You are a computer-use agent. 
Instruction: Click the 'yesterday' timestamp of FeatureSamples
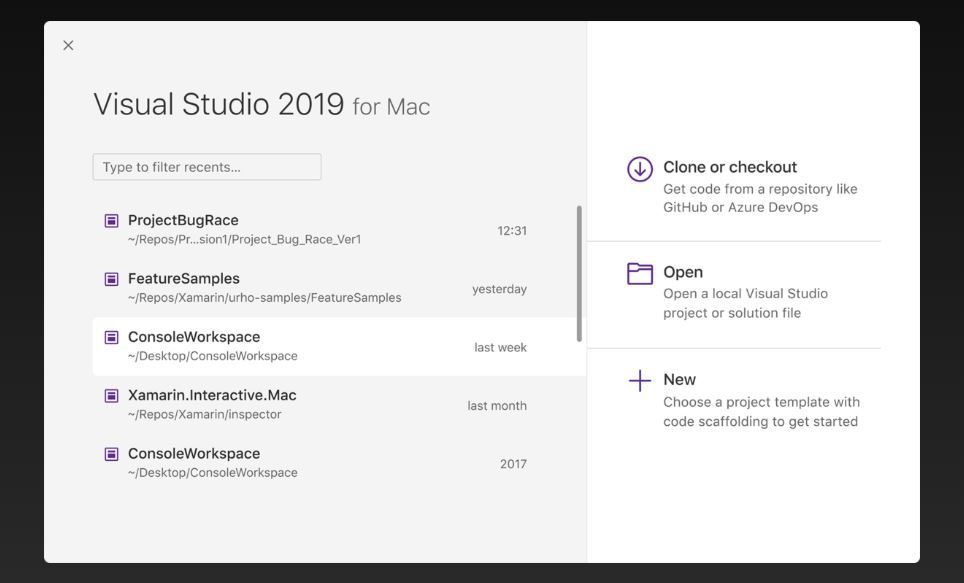pos(499,289)
